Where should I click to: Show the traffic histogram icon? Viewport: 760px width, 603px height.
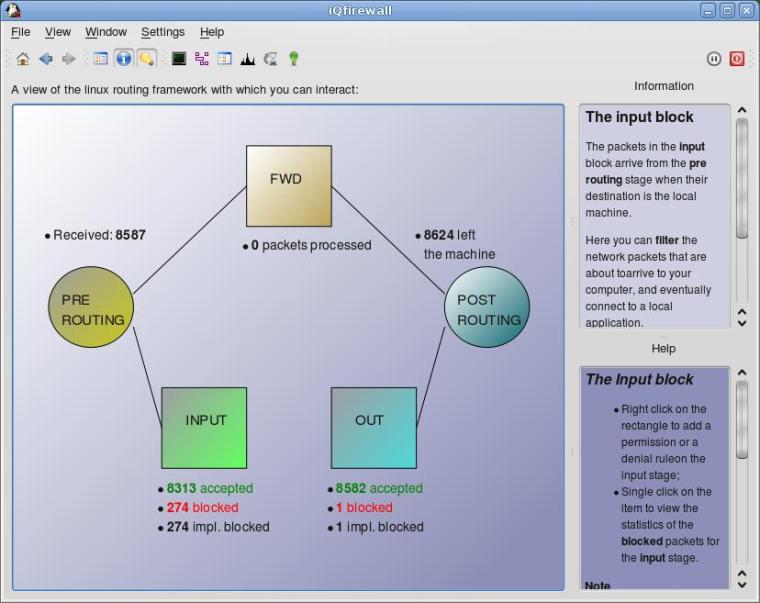click(x=248, y=59)
